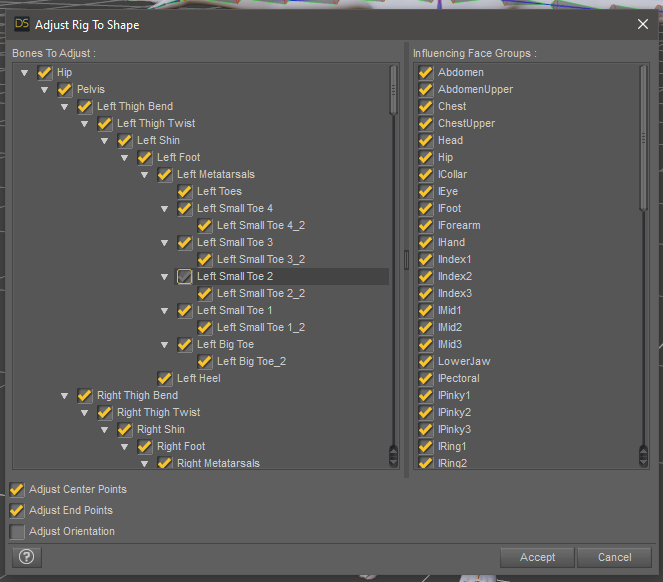Uncheck the LowerJaw face group
Image resolution: width=663 pixels, height=582 pixels.
pos(425,361)
